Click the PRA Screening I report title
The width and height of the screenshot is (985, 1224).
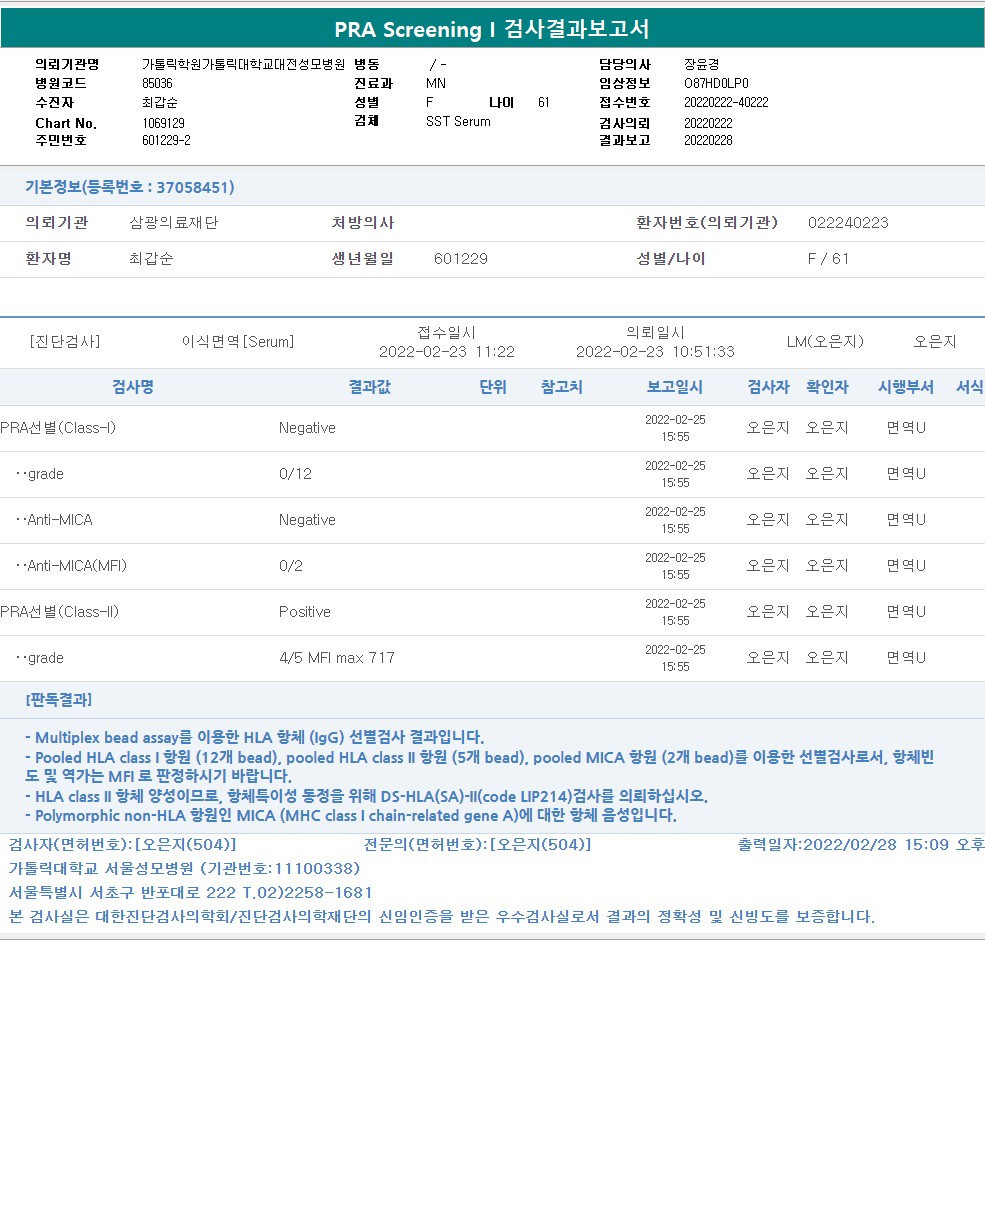pos(492,30)
